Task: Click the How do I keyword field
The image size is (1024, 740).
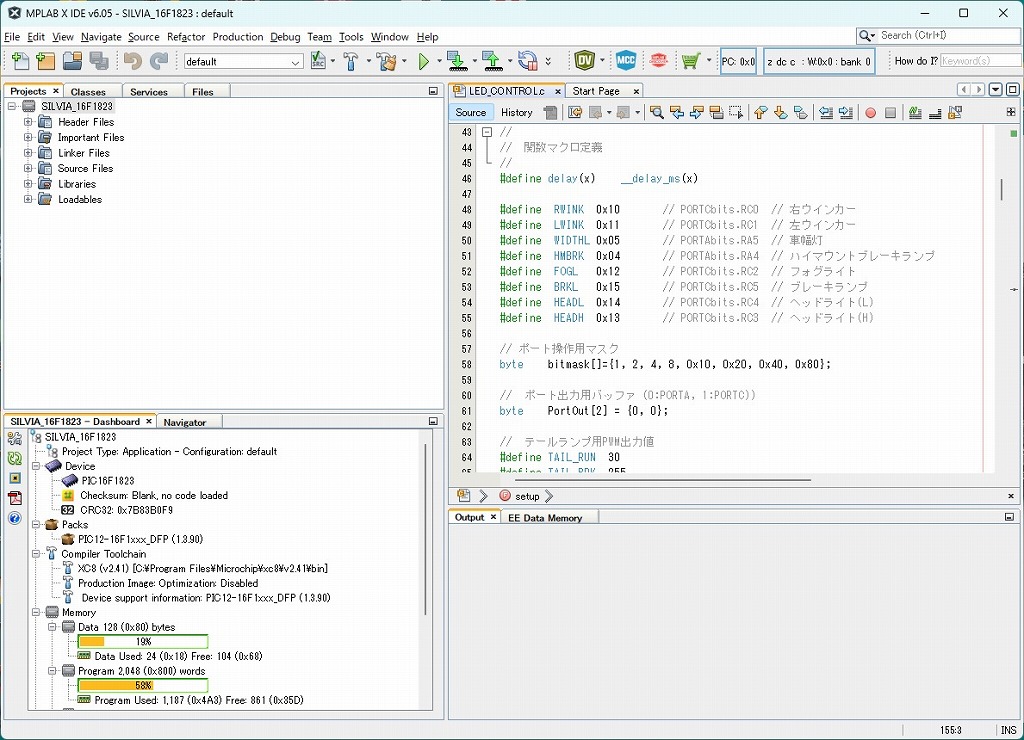Action: coord(981,61)
